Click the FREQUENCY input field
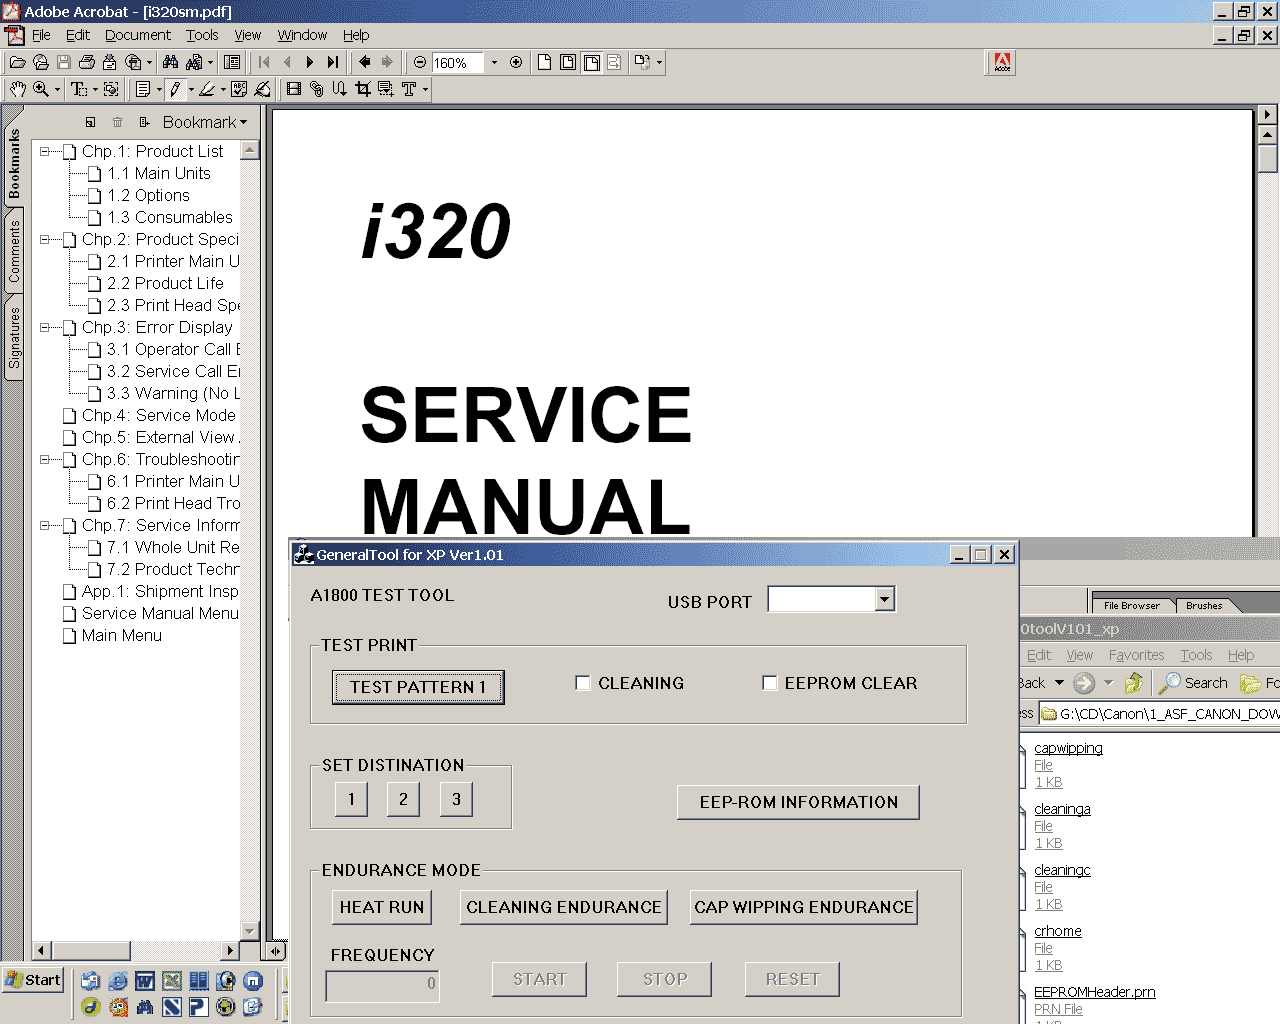The image size is (1280, 1024). click(382, 985)
